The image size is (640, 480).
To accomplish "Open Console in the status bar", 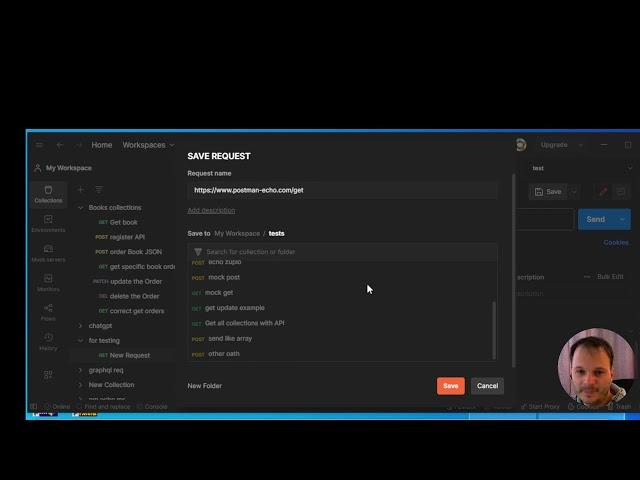I will (x=152, y=407).
